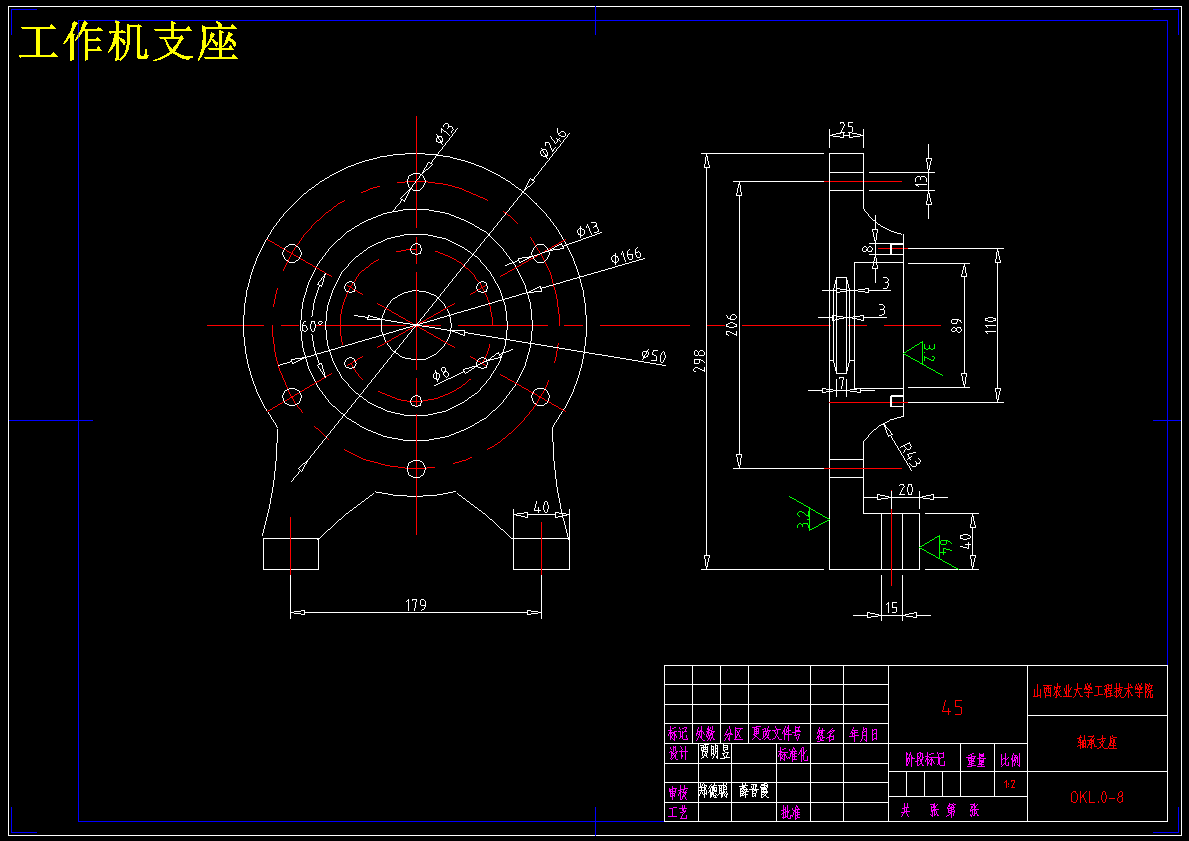This screenshot has width=1189, height=841.
Task: Select the 工艺 label
Action: [x=678, y=812]
